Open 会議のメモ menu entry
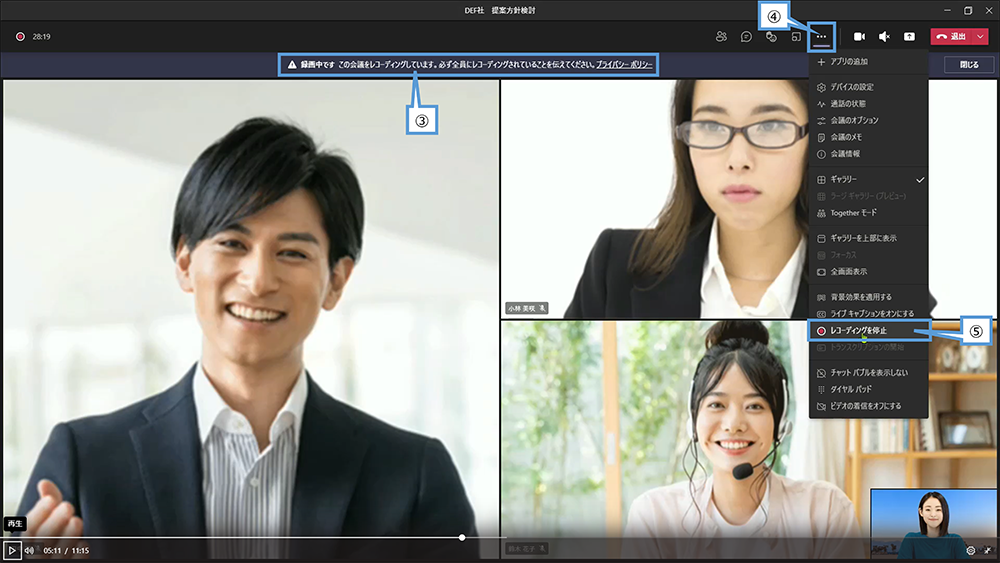 pos(868,137)
